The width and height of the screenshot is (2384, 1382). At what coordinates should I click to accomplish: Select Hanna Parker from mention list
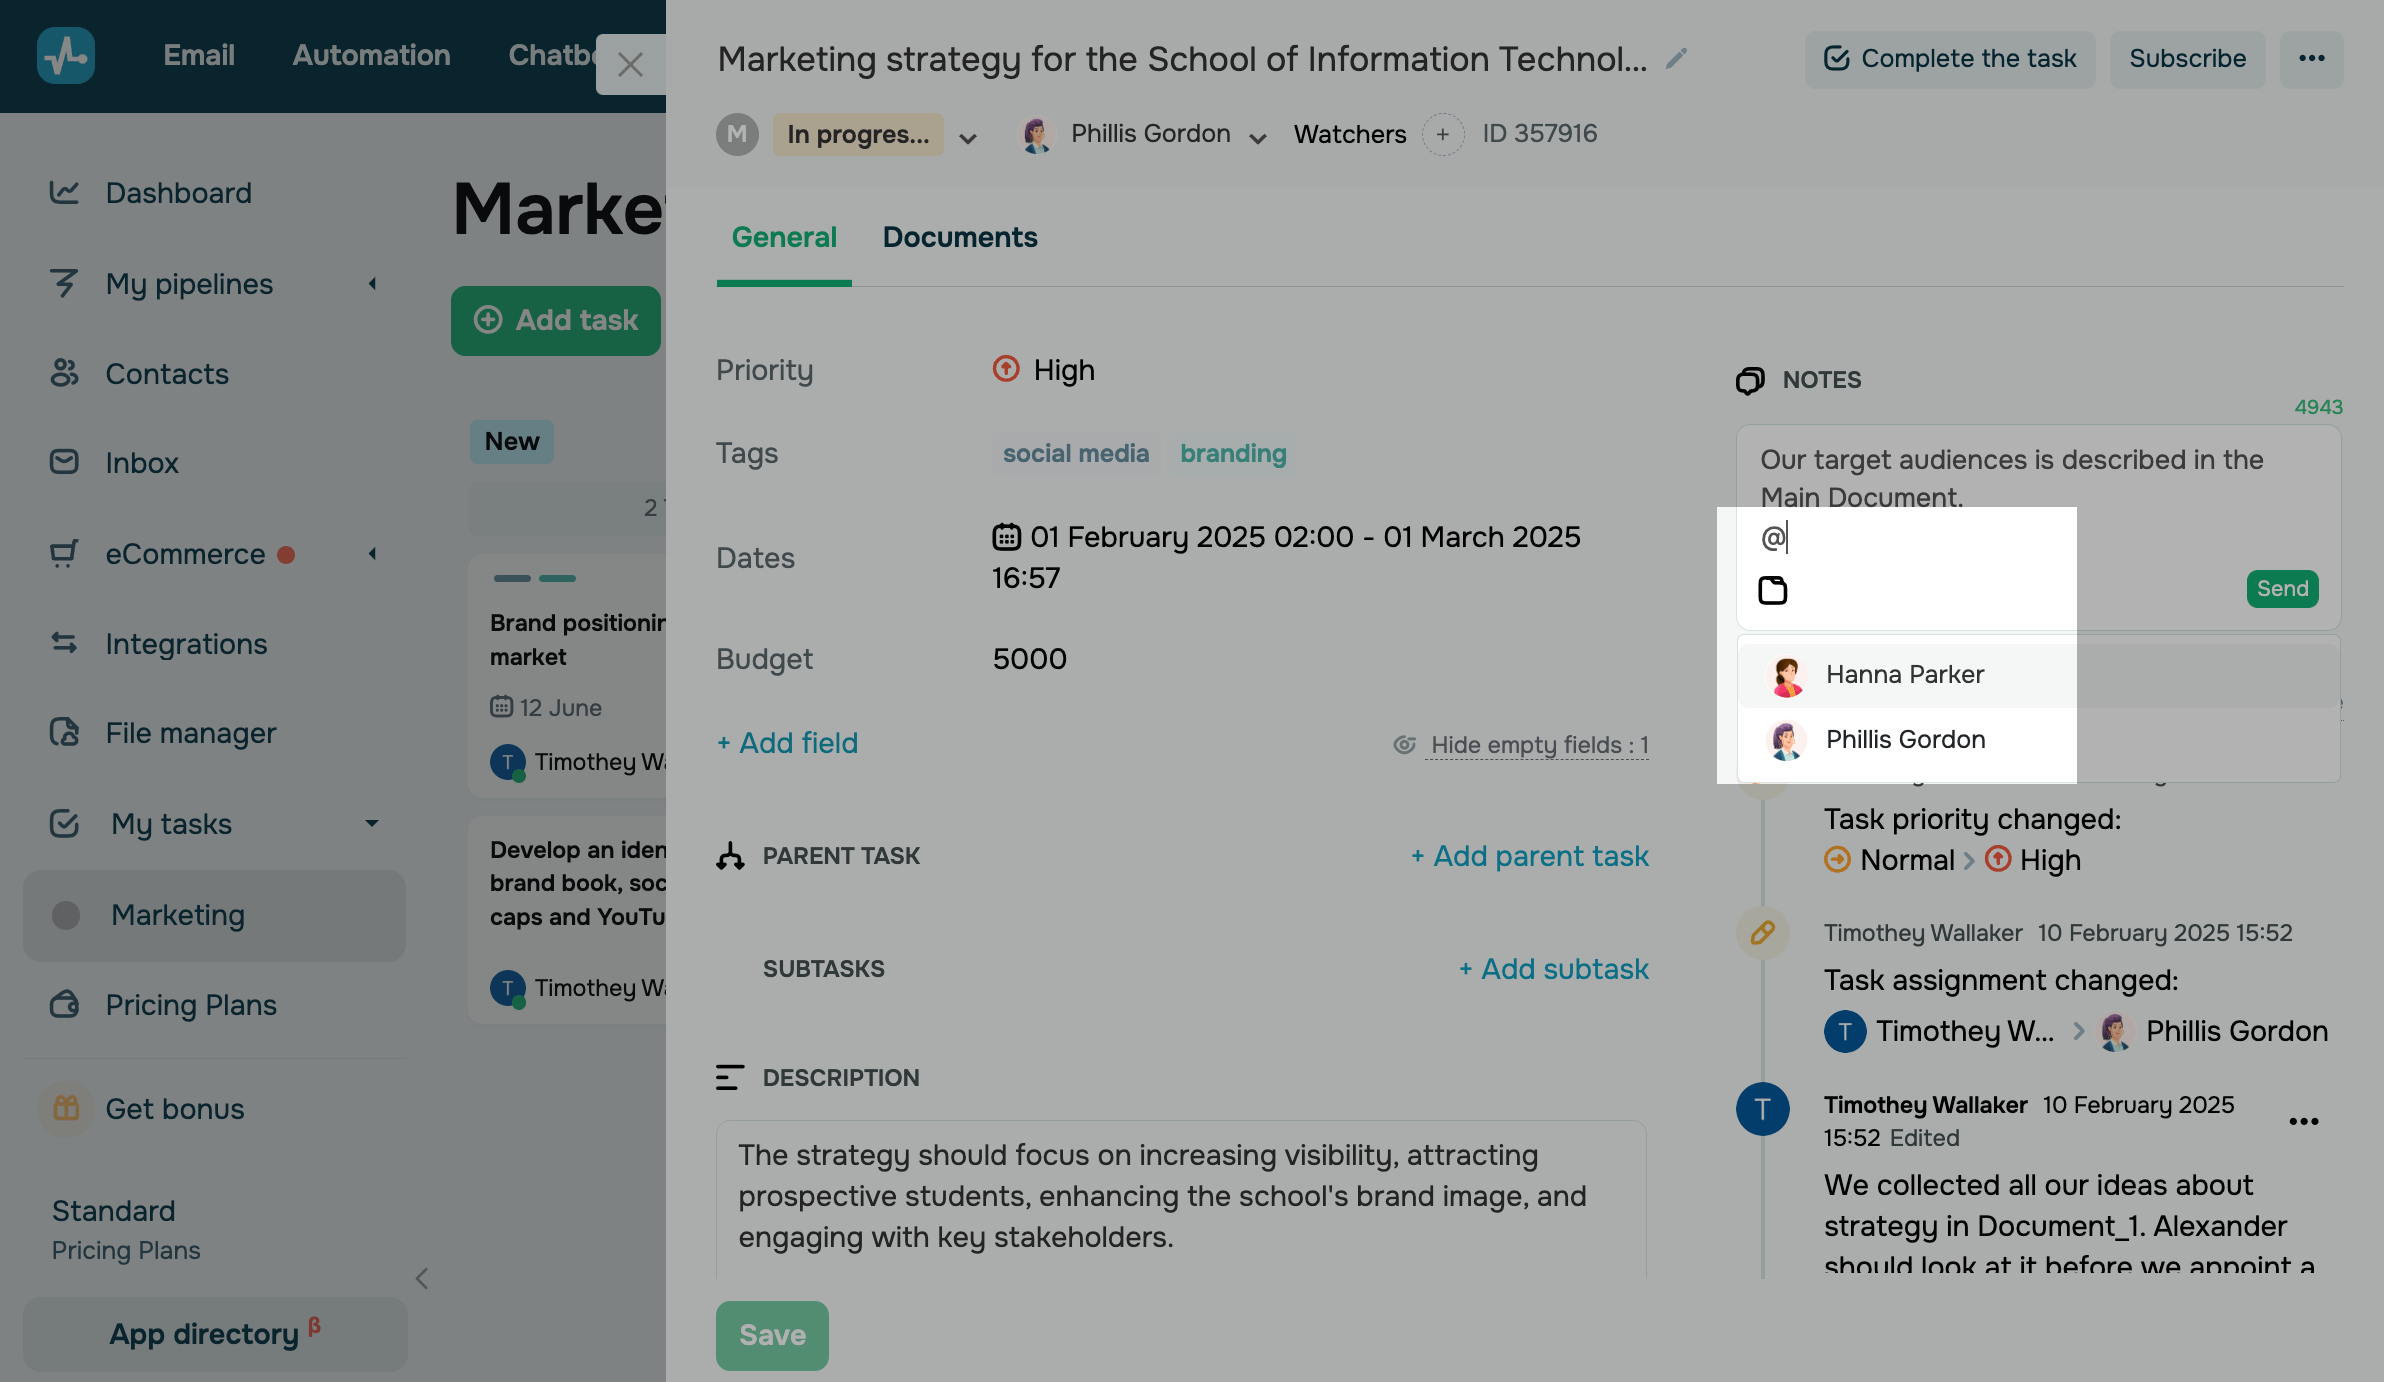pyautogui.click(x=1904, y=675)
